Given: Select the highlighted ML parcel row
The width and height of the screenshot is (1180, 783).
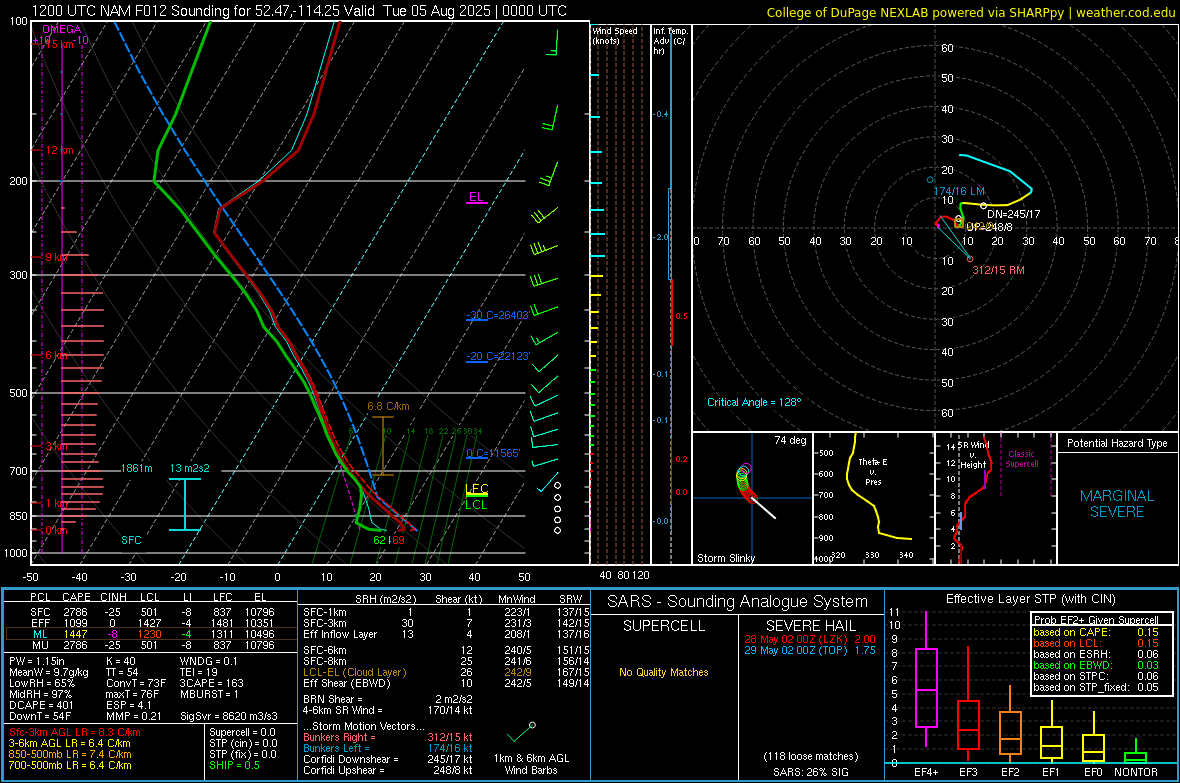Looking at the screenshot, I should coord(151,634).
